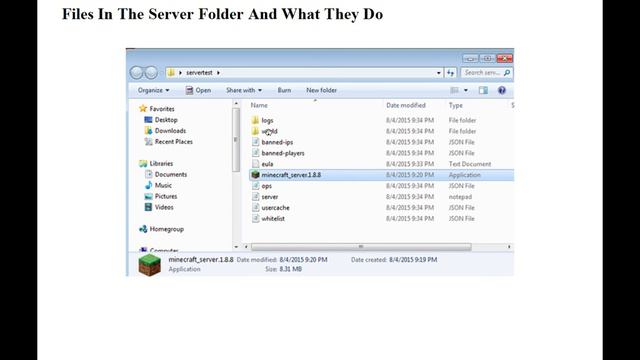640x360 pixels.
Task: Click servertest in the address path
Action: click(x=199, y=73)
